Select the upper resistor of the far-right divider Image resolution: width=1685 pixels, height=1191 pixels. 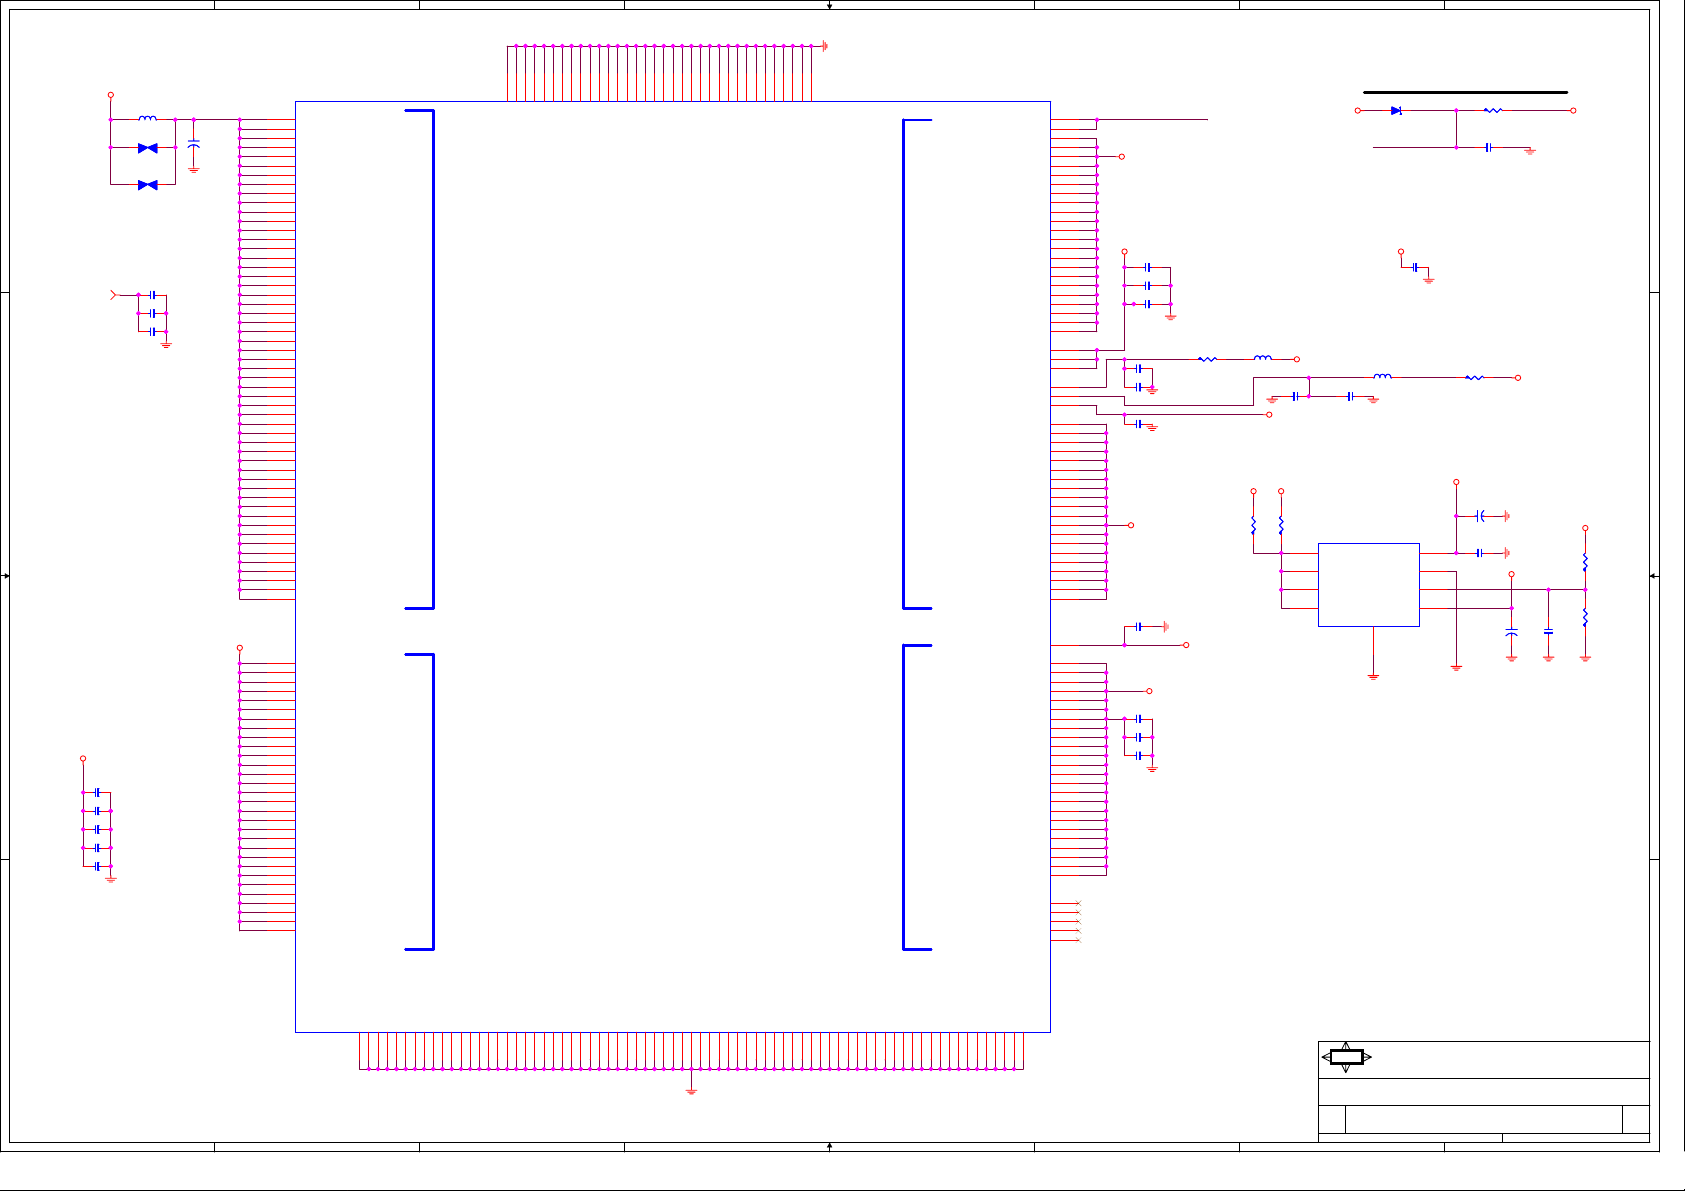[1585, 562]
